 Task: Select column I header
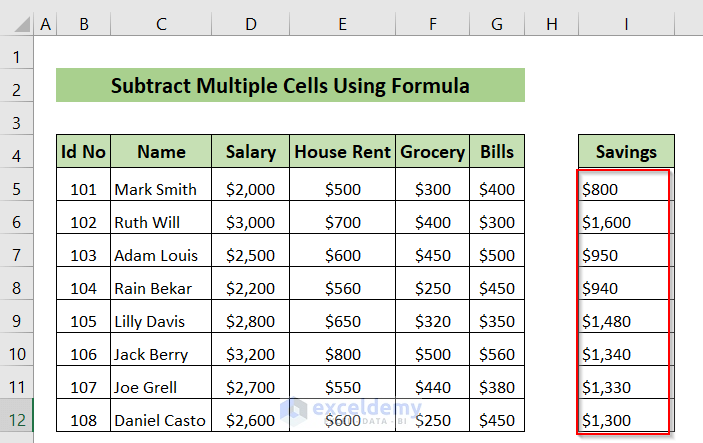pyautogui.click(x=626, y=23)
